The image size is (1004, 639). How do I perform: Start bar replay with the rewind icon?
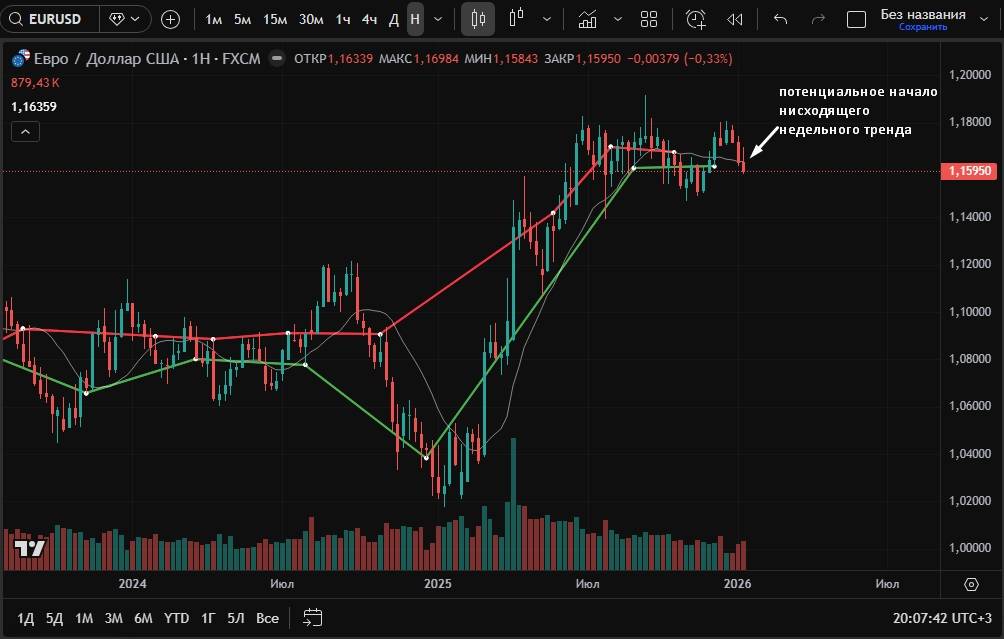click(735, 19)
